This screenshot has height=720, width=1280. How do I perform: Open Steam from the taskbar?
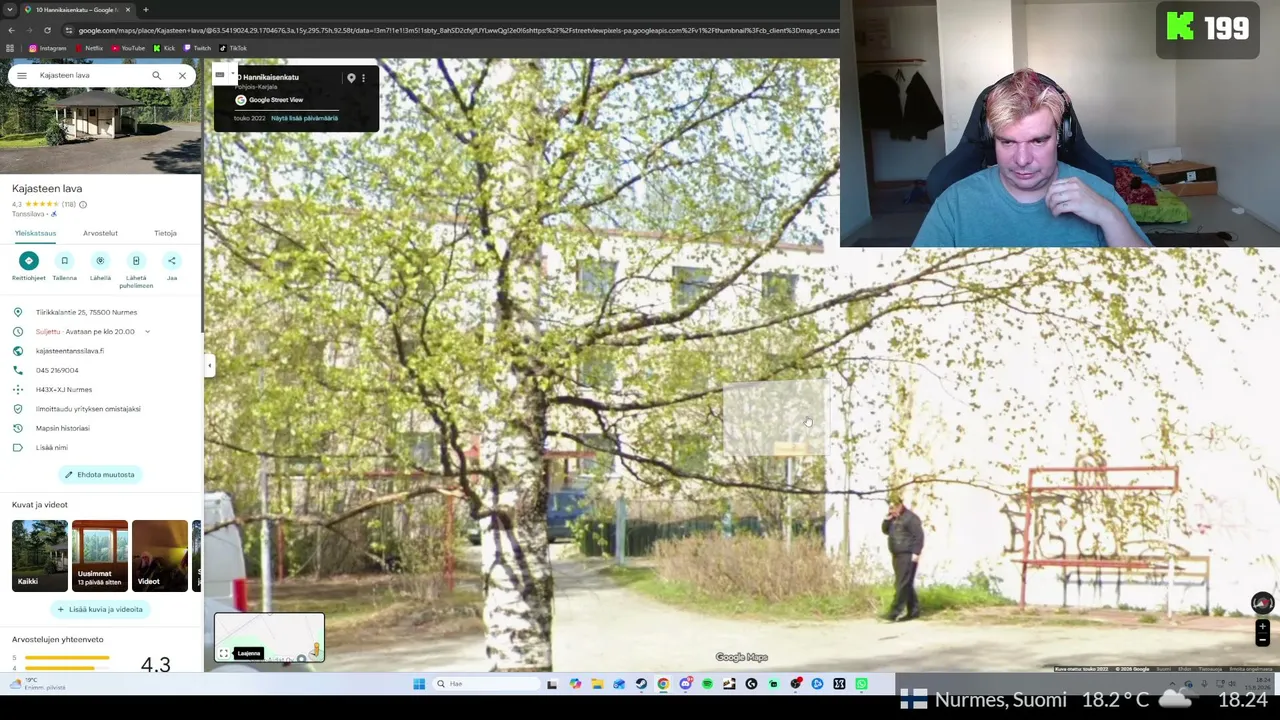(641, 684)
